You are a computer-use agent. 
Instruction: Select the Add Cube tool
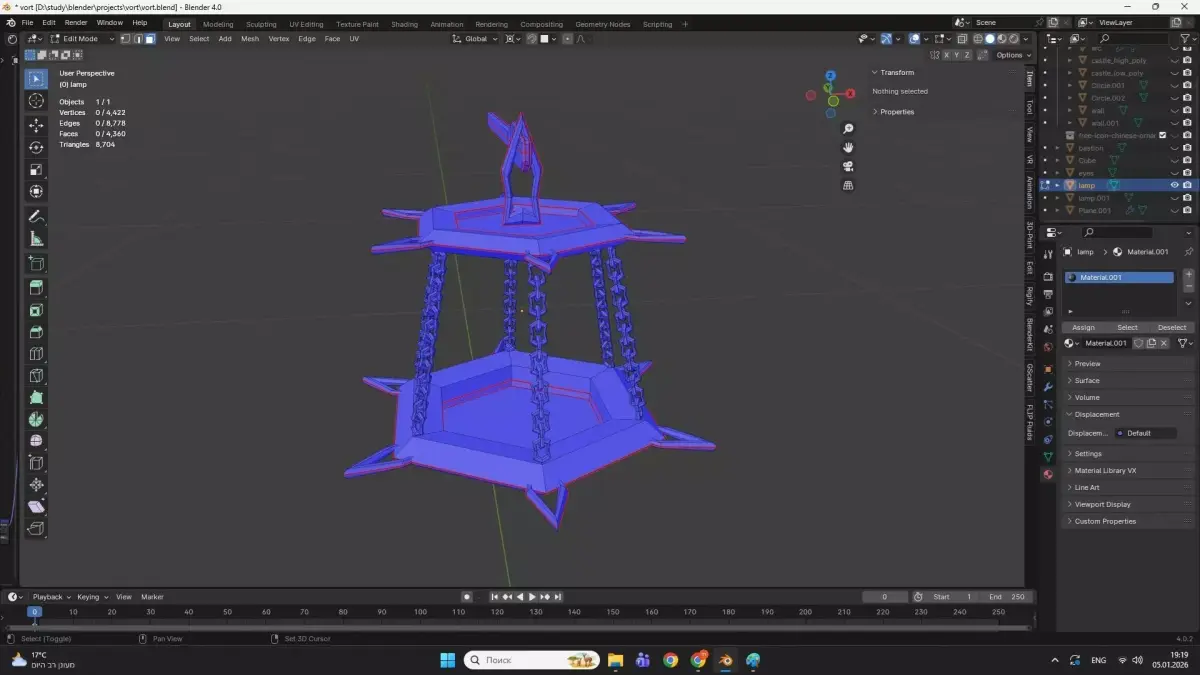point(36,263)
